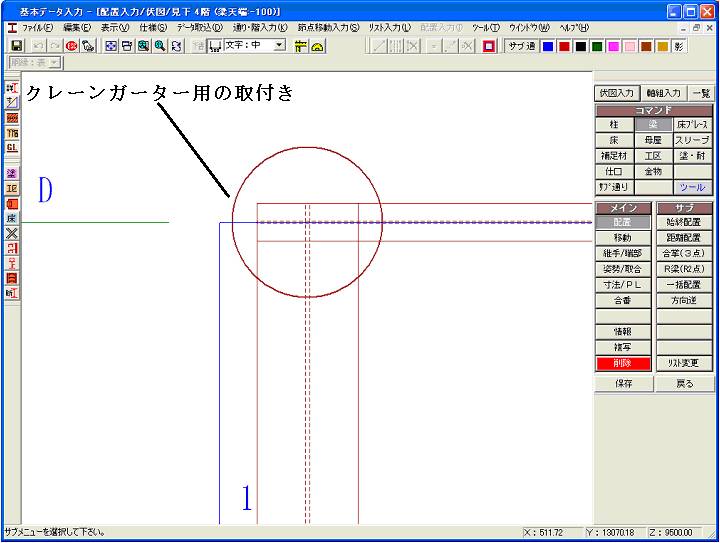Click the red square frame icon
The height and width of the screenshot is (543, 720).
pos(489,46)
